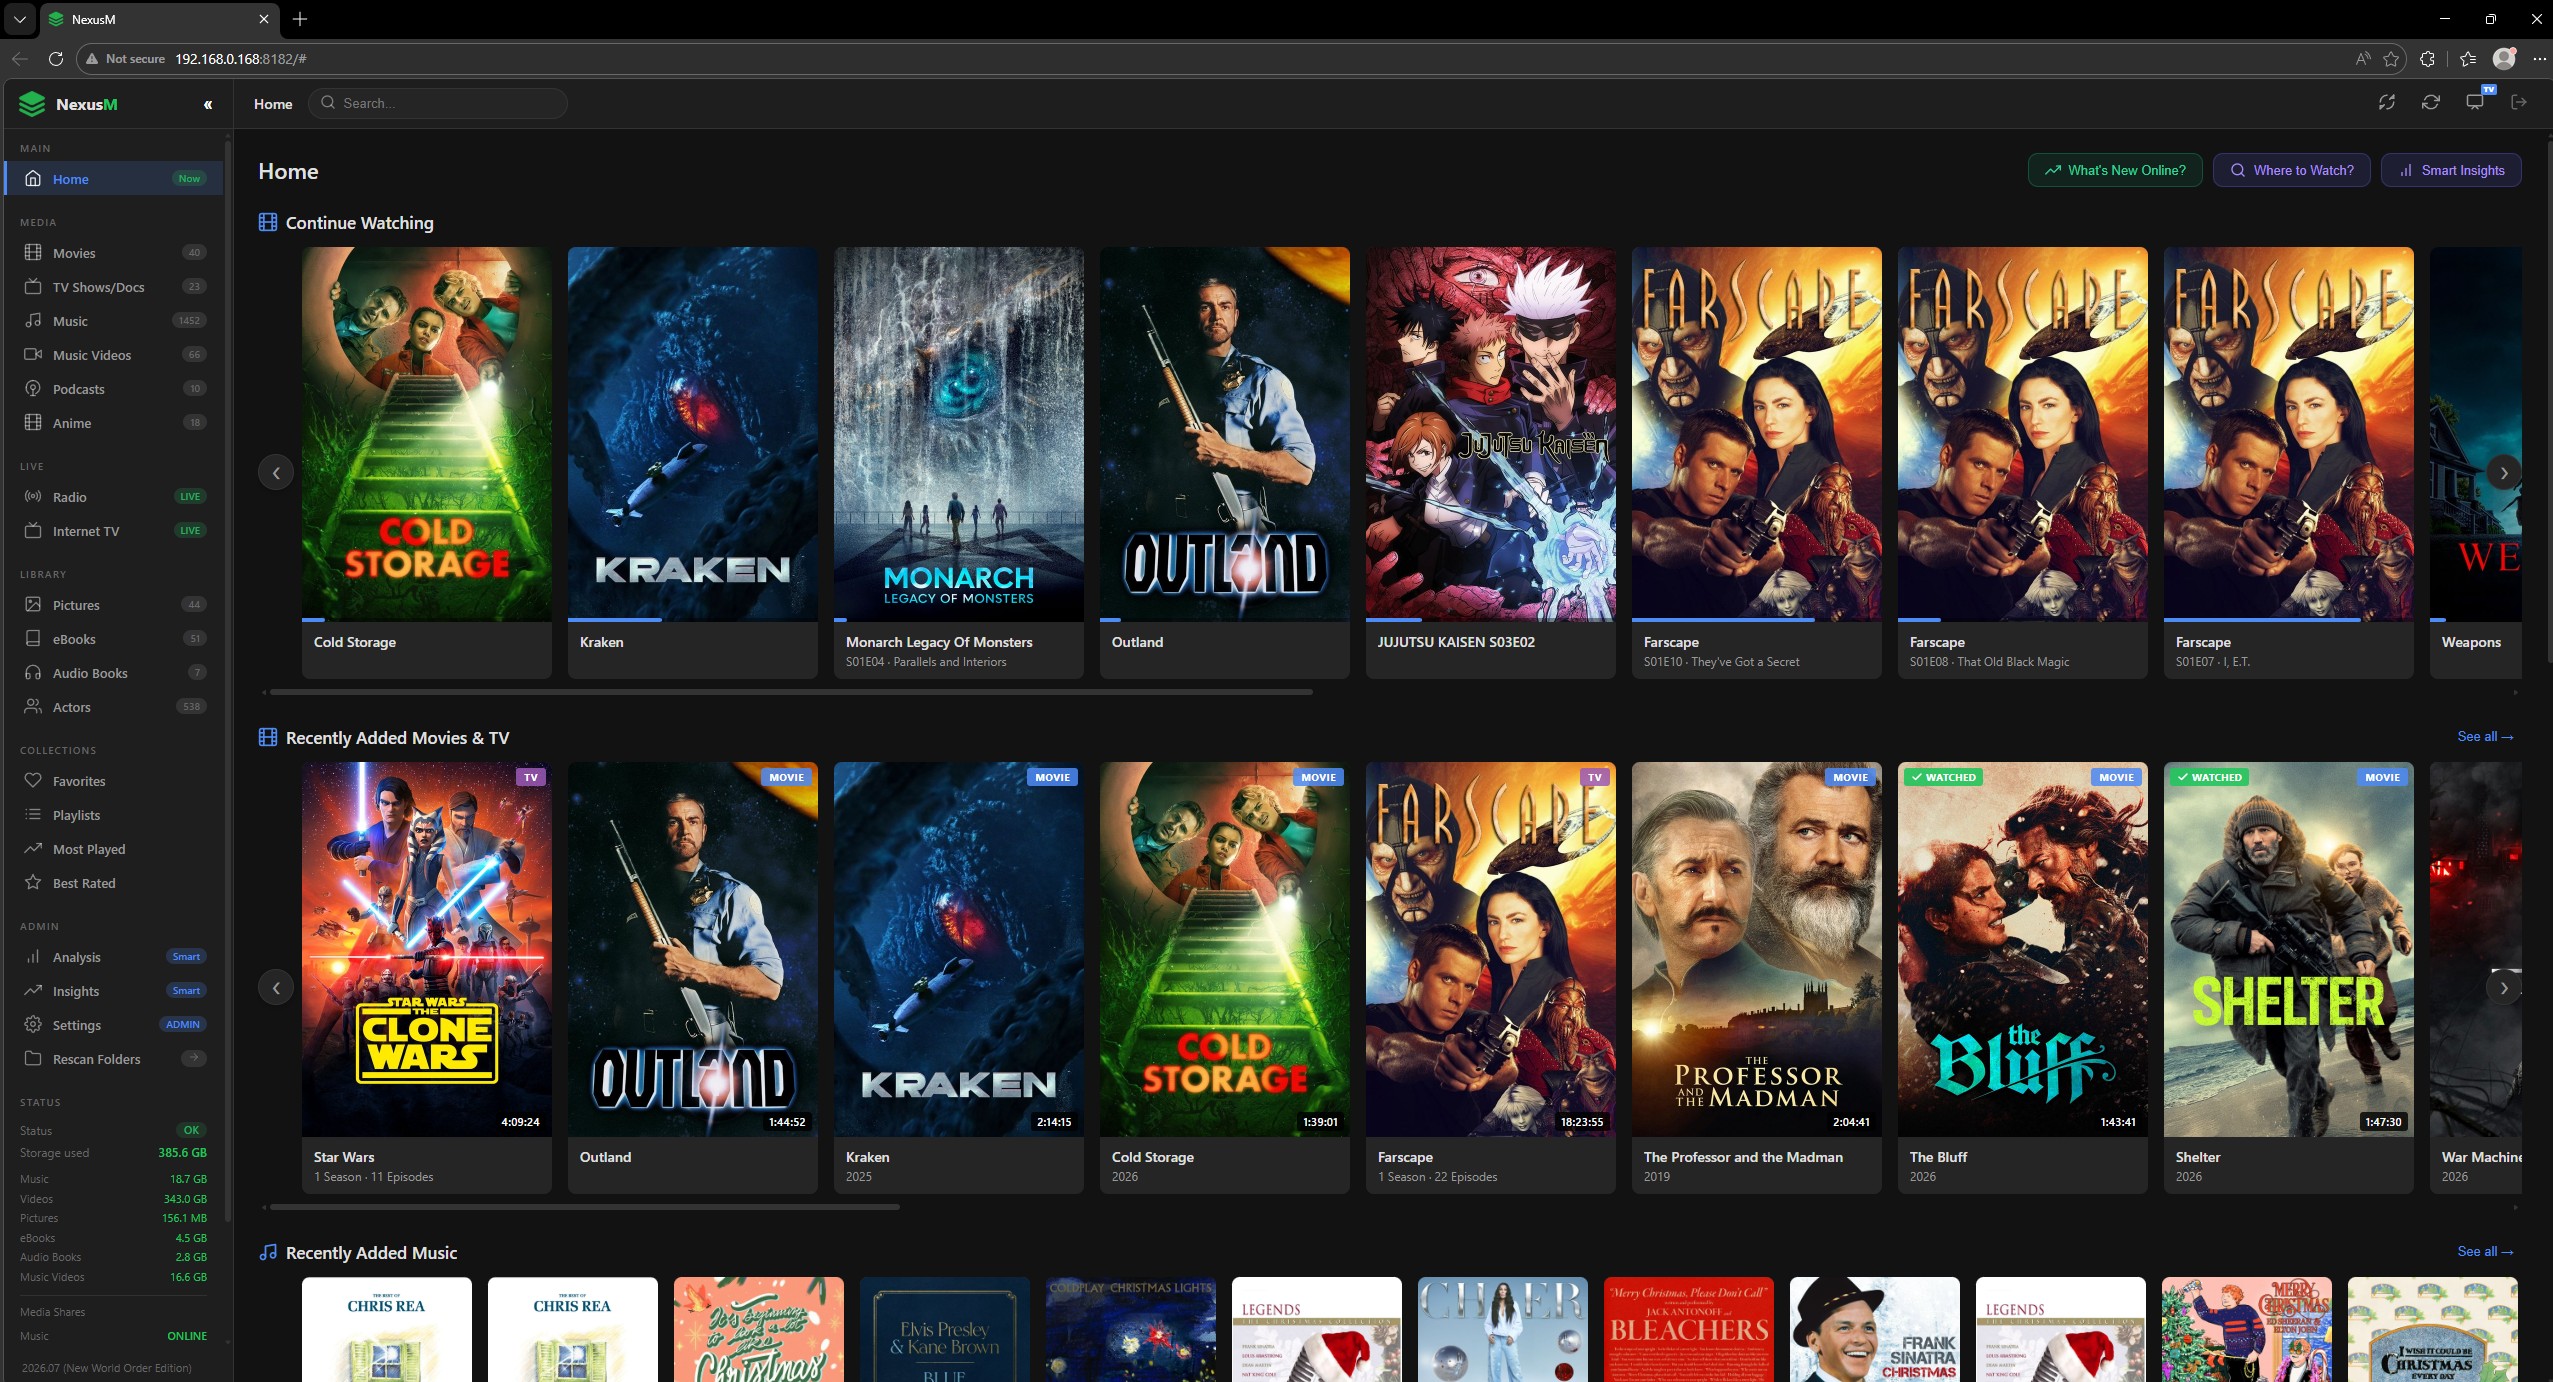2553x1382 pixels.
Task: Open the Podcasts section in sidebar
Action: (78, 389)
